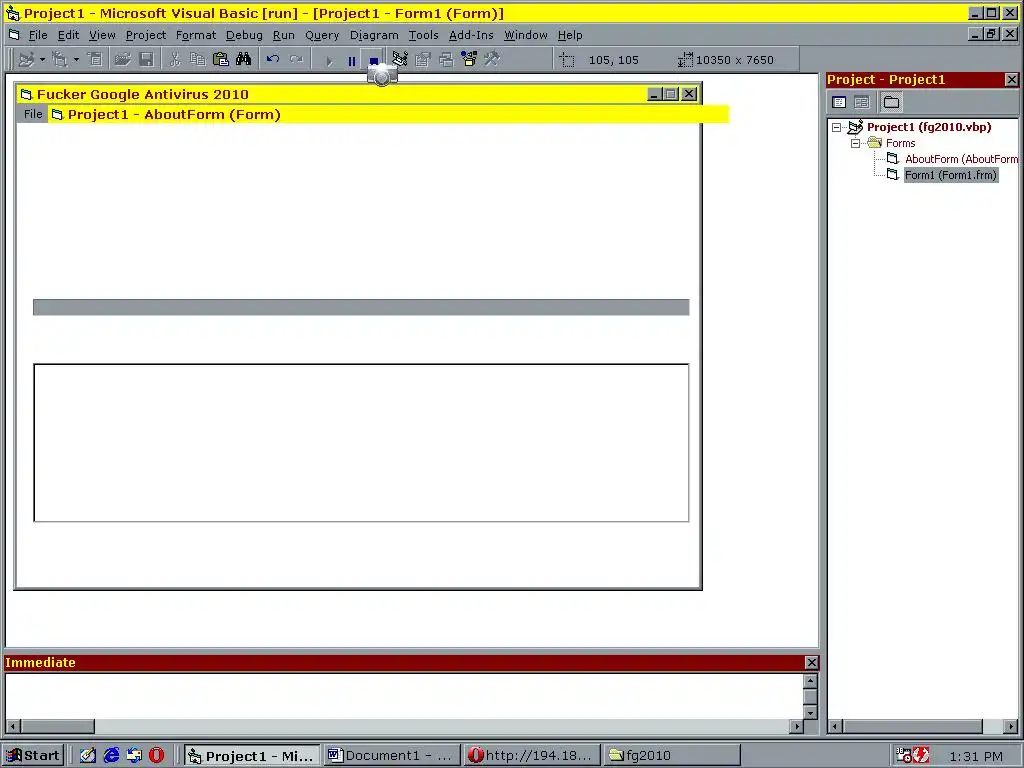Click the Redo arrow icon
1024x768 pixels.
tap(296, 59)
